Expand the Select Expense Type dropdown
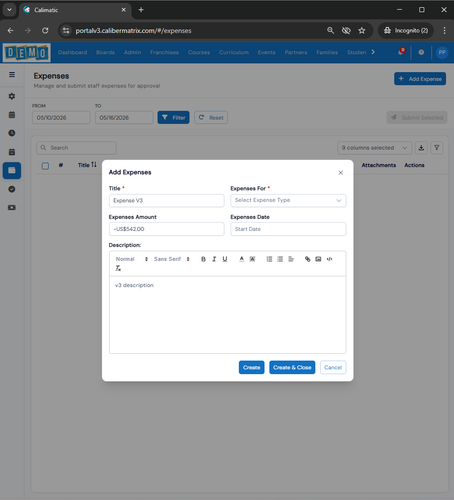 (288, 200)
